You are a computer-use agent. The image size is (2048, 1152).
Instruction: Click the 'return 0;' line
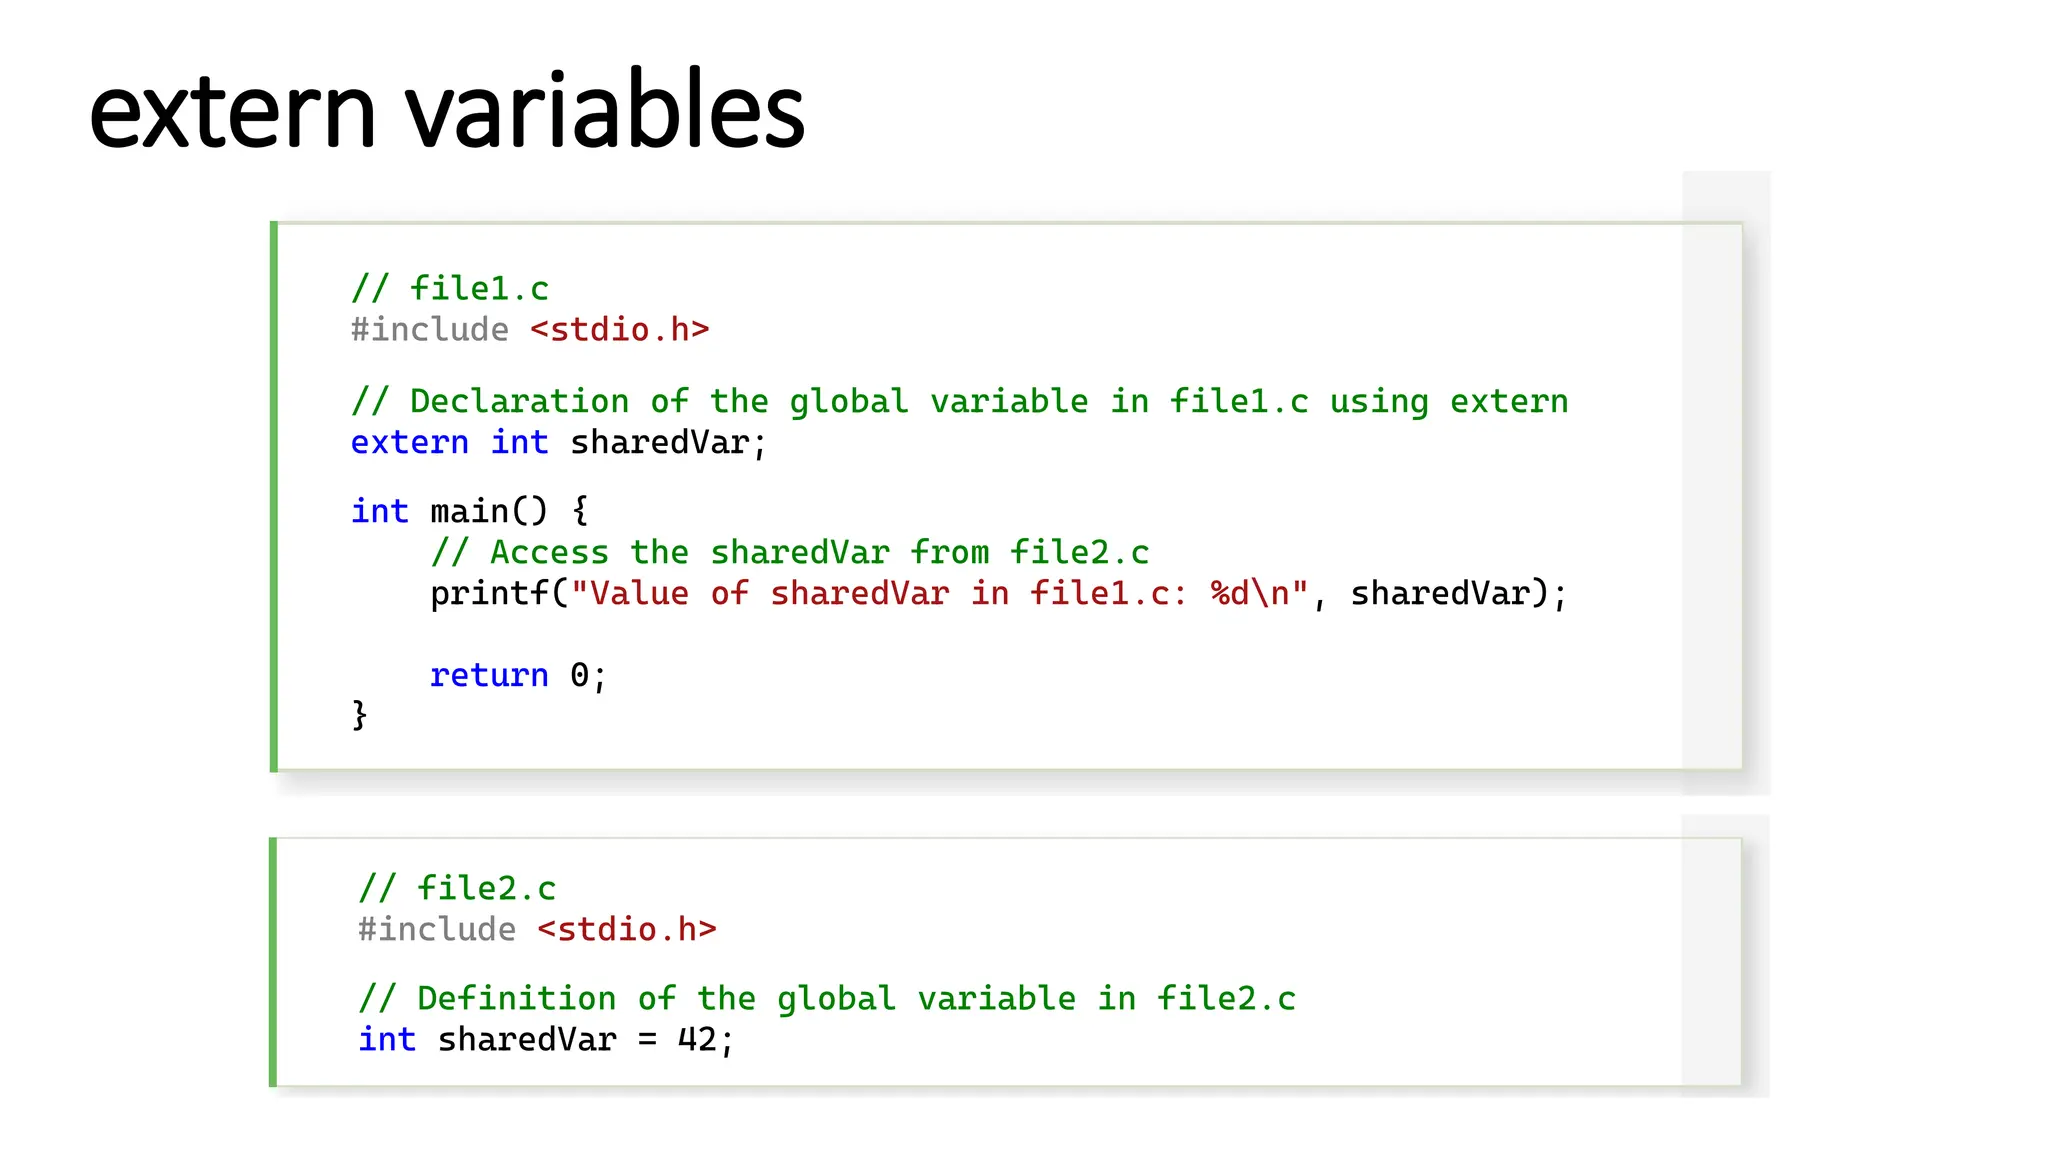pos(518,676)
